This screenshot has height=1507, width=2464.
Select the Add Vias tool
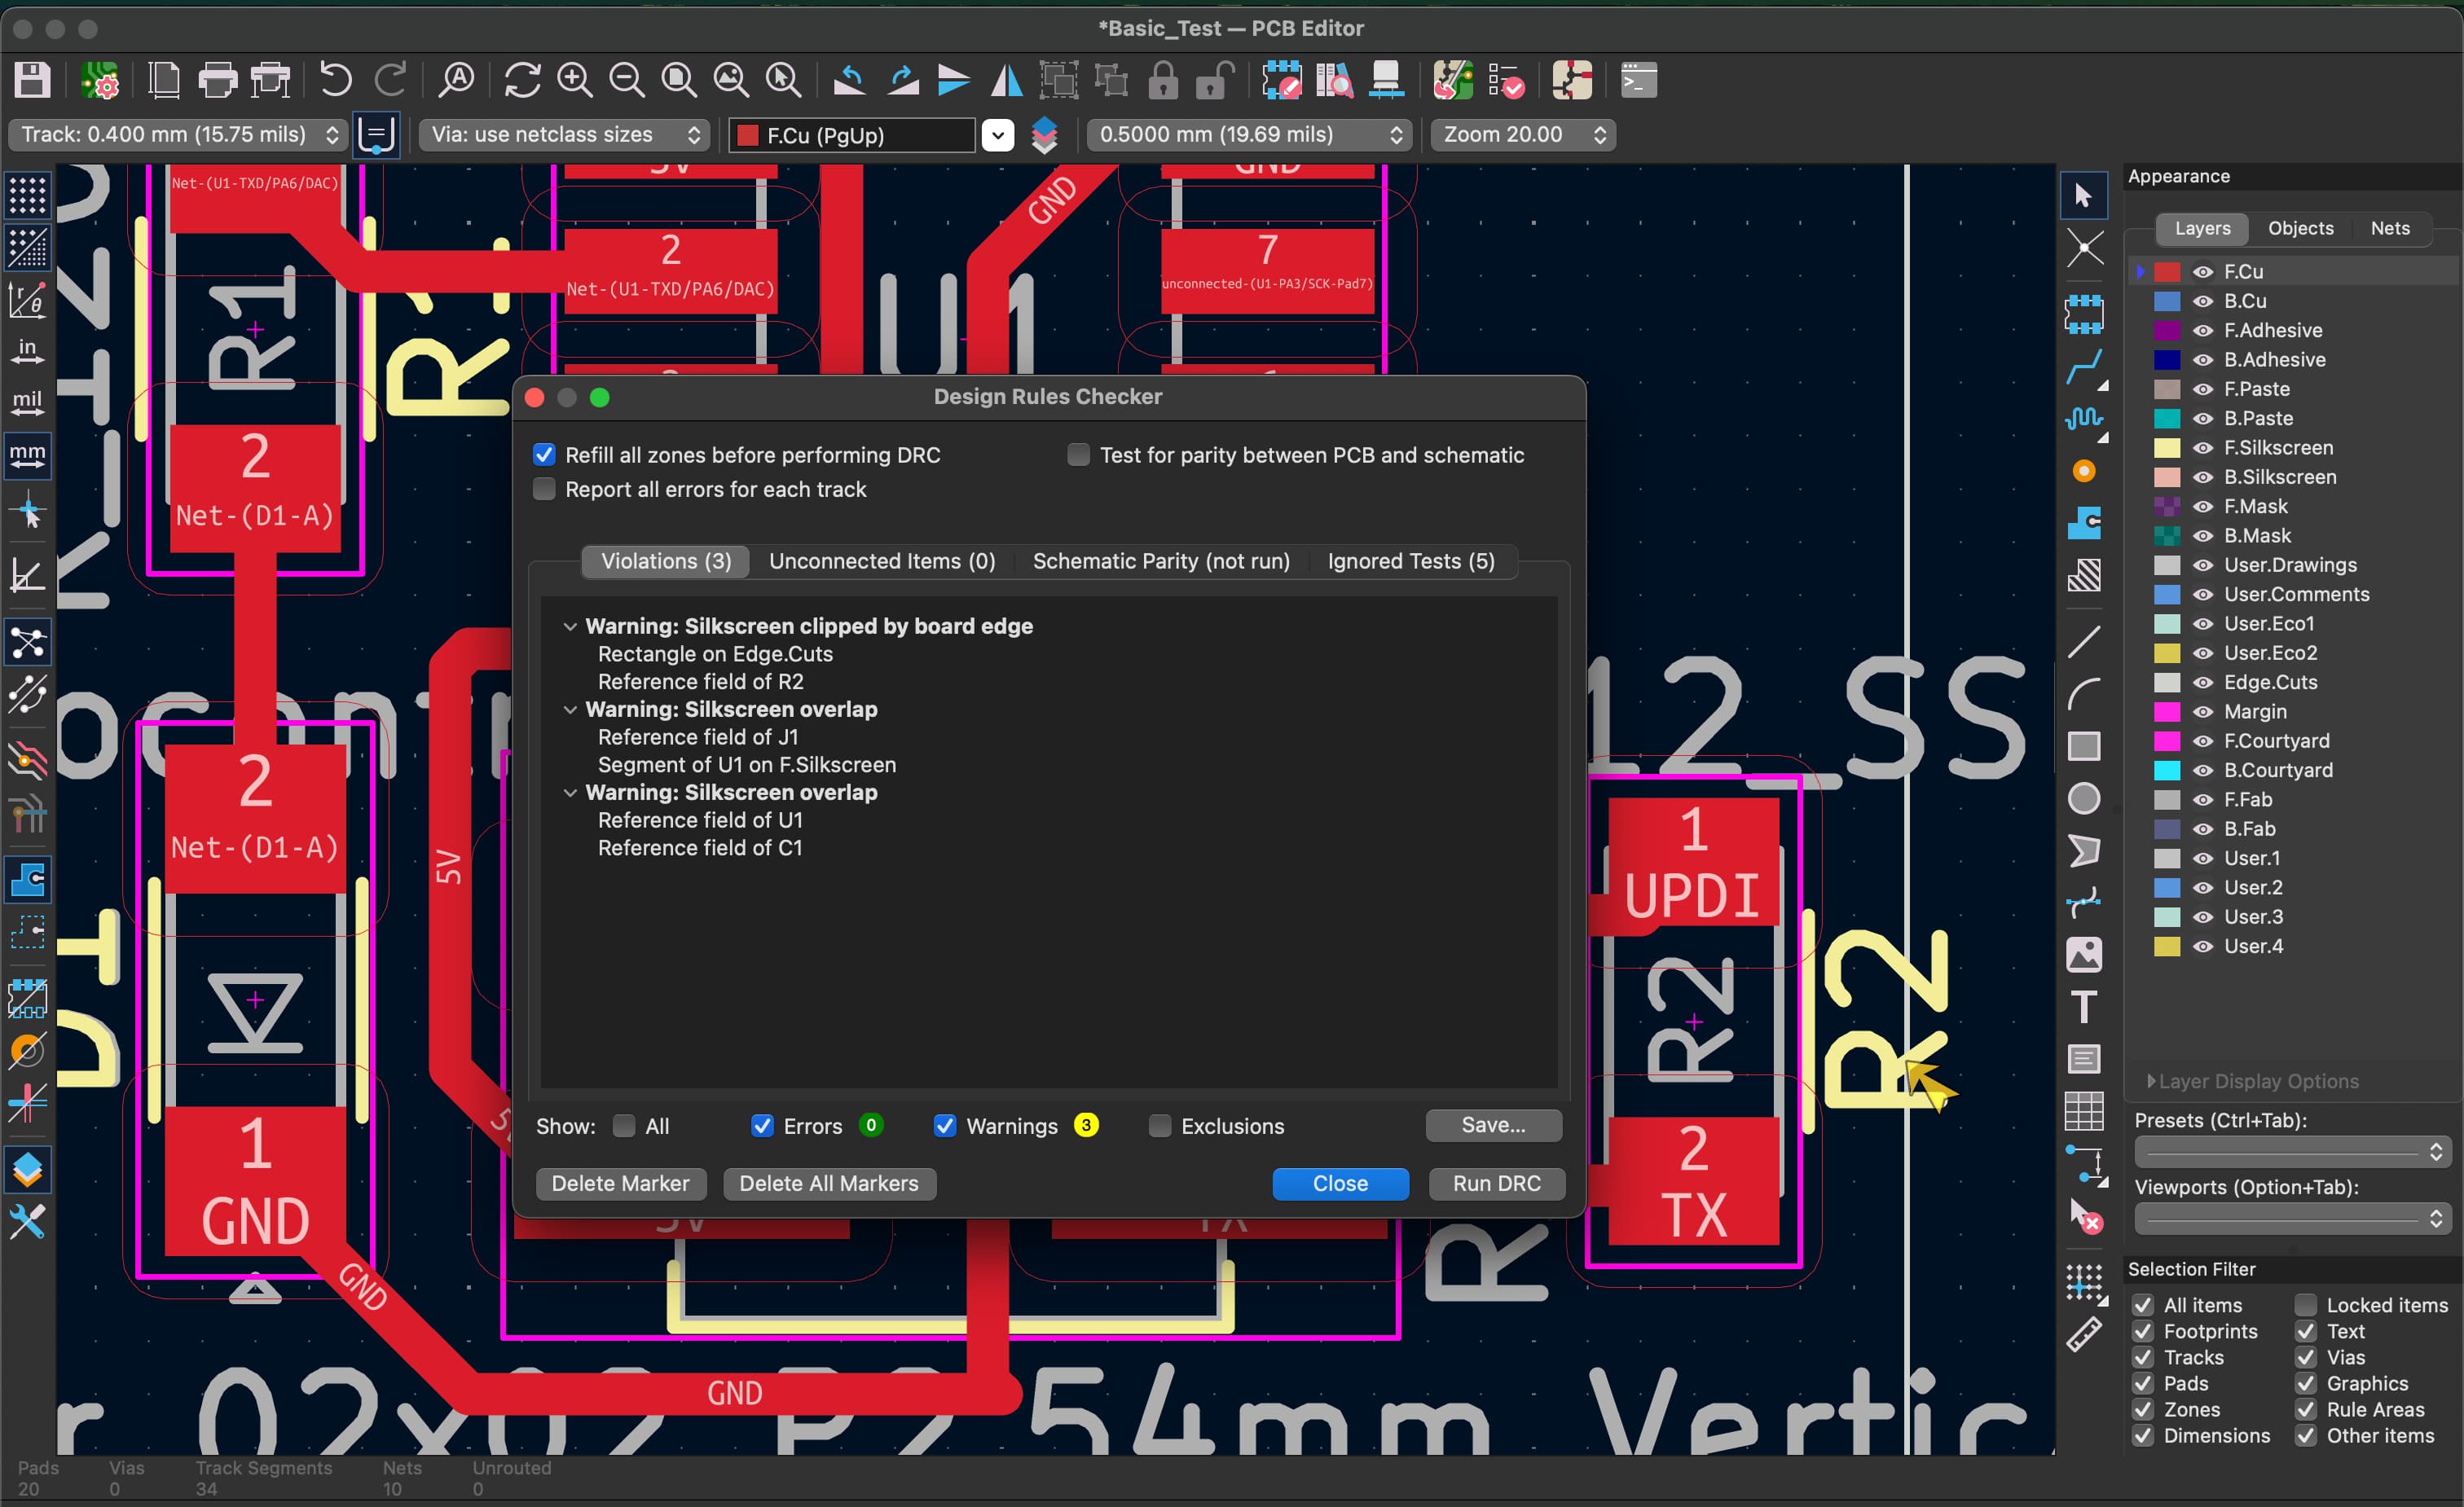[2084, 471]
